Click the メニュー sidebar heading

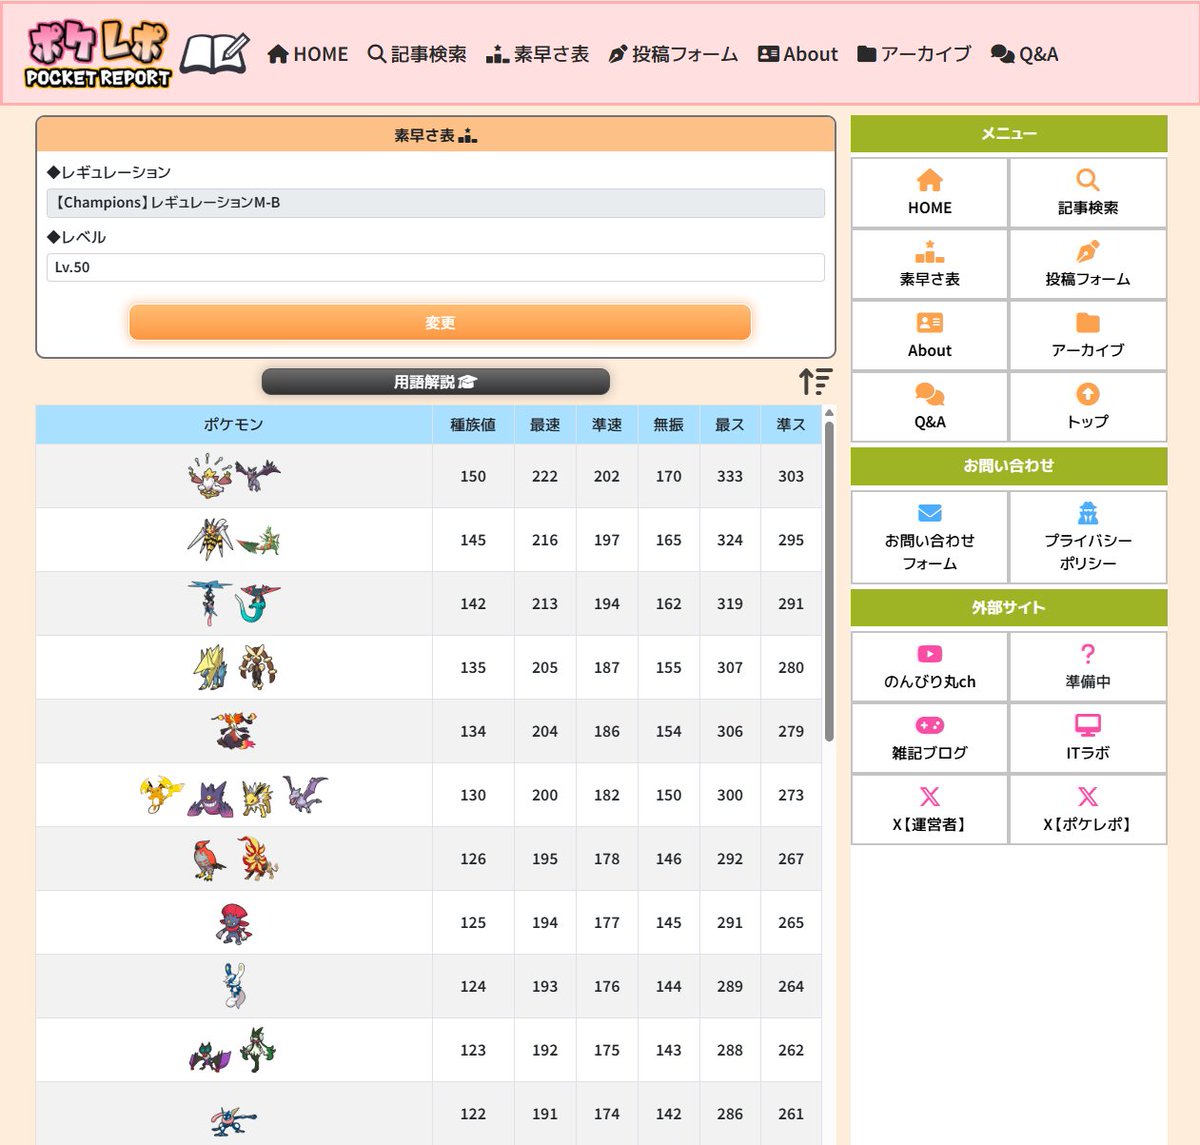pos(1009,134)
